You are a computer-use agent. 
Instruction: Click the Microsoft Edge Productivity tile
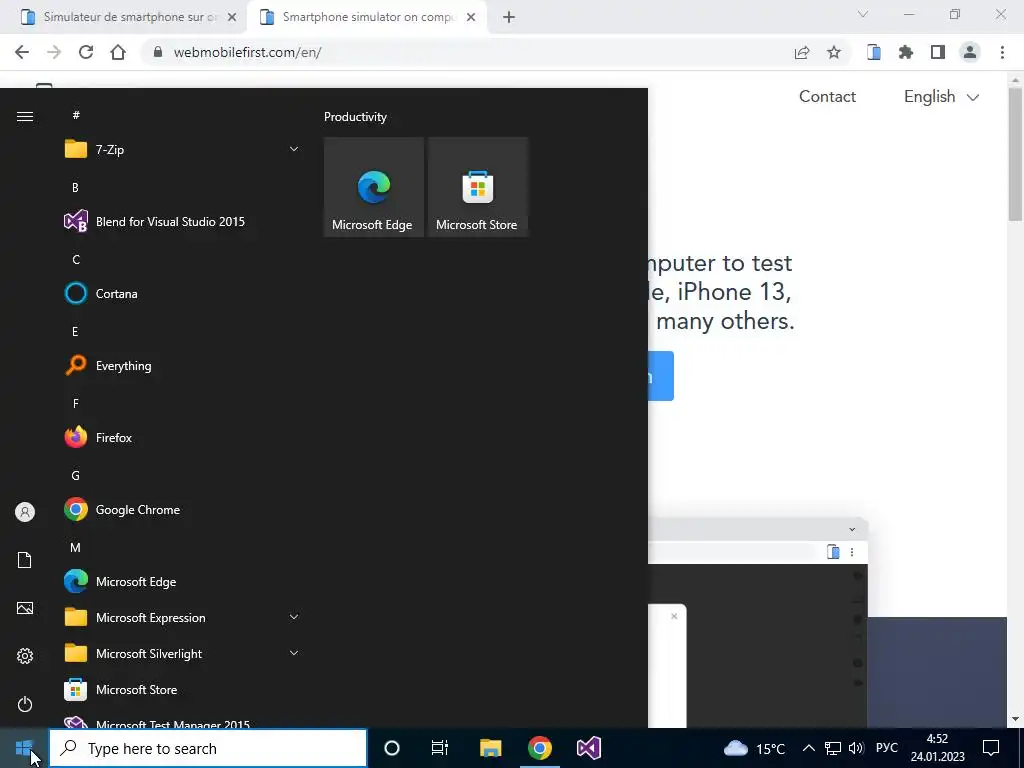point(374,187)
